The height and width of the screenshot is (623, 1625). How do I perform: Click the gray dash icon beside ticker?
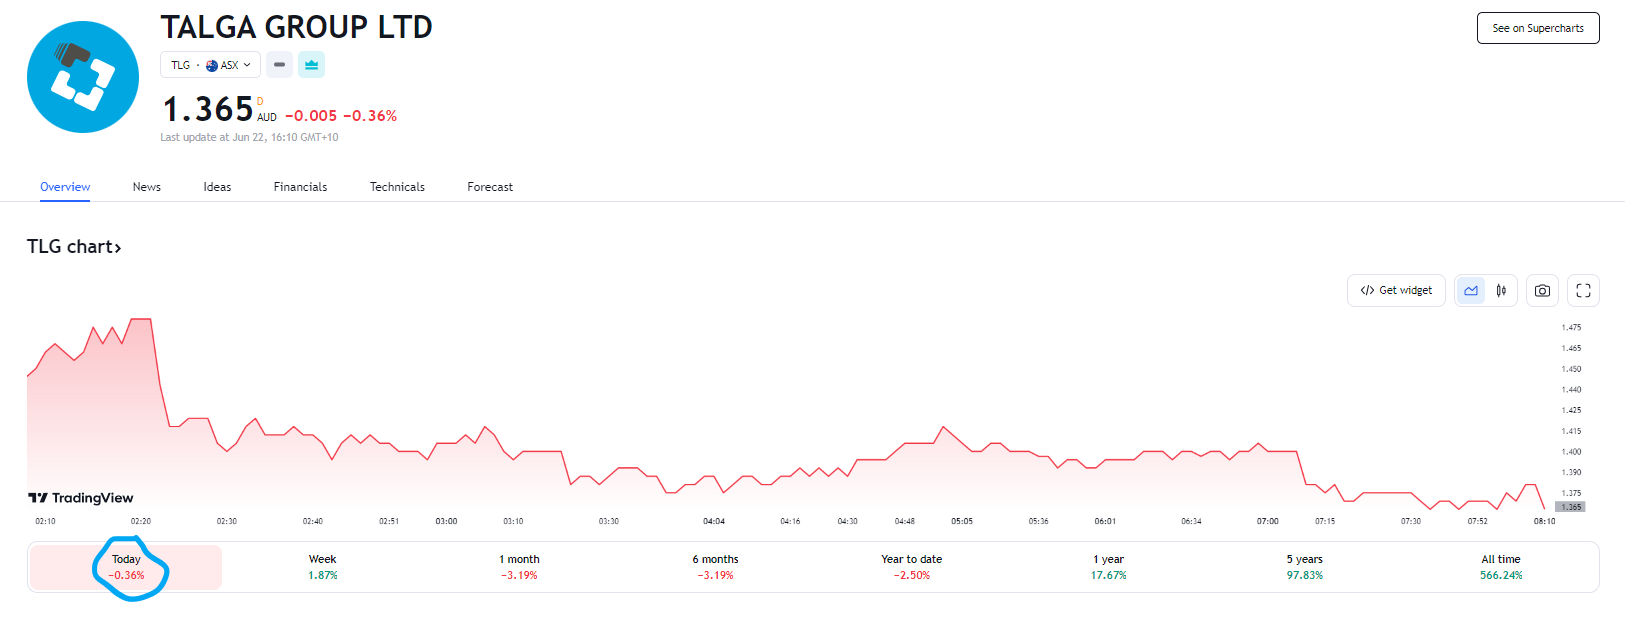point(280,65)
